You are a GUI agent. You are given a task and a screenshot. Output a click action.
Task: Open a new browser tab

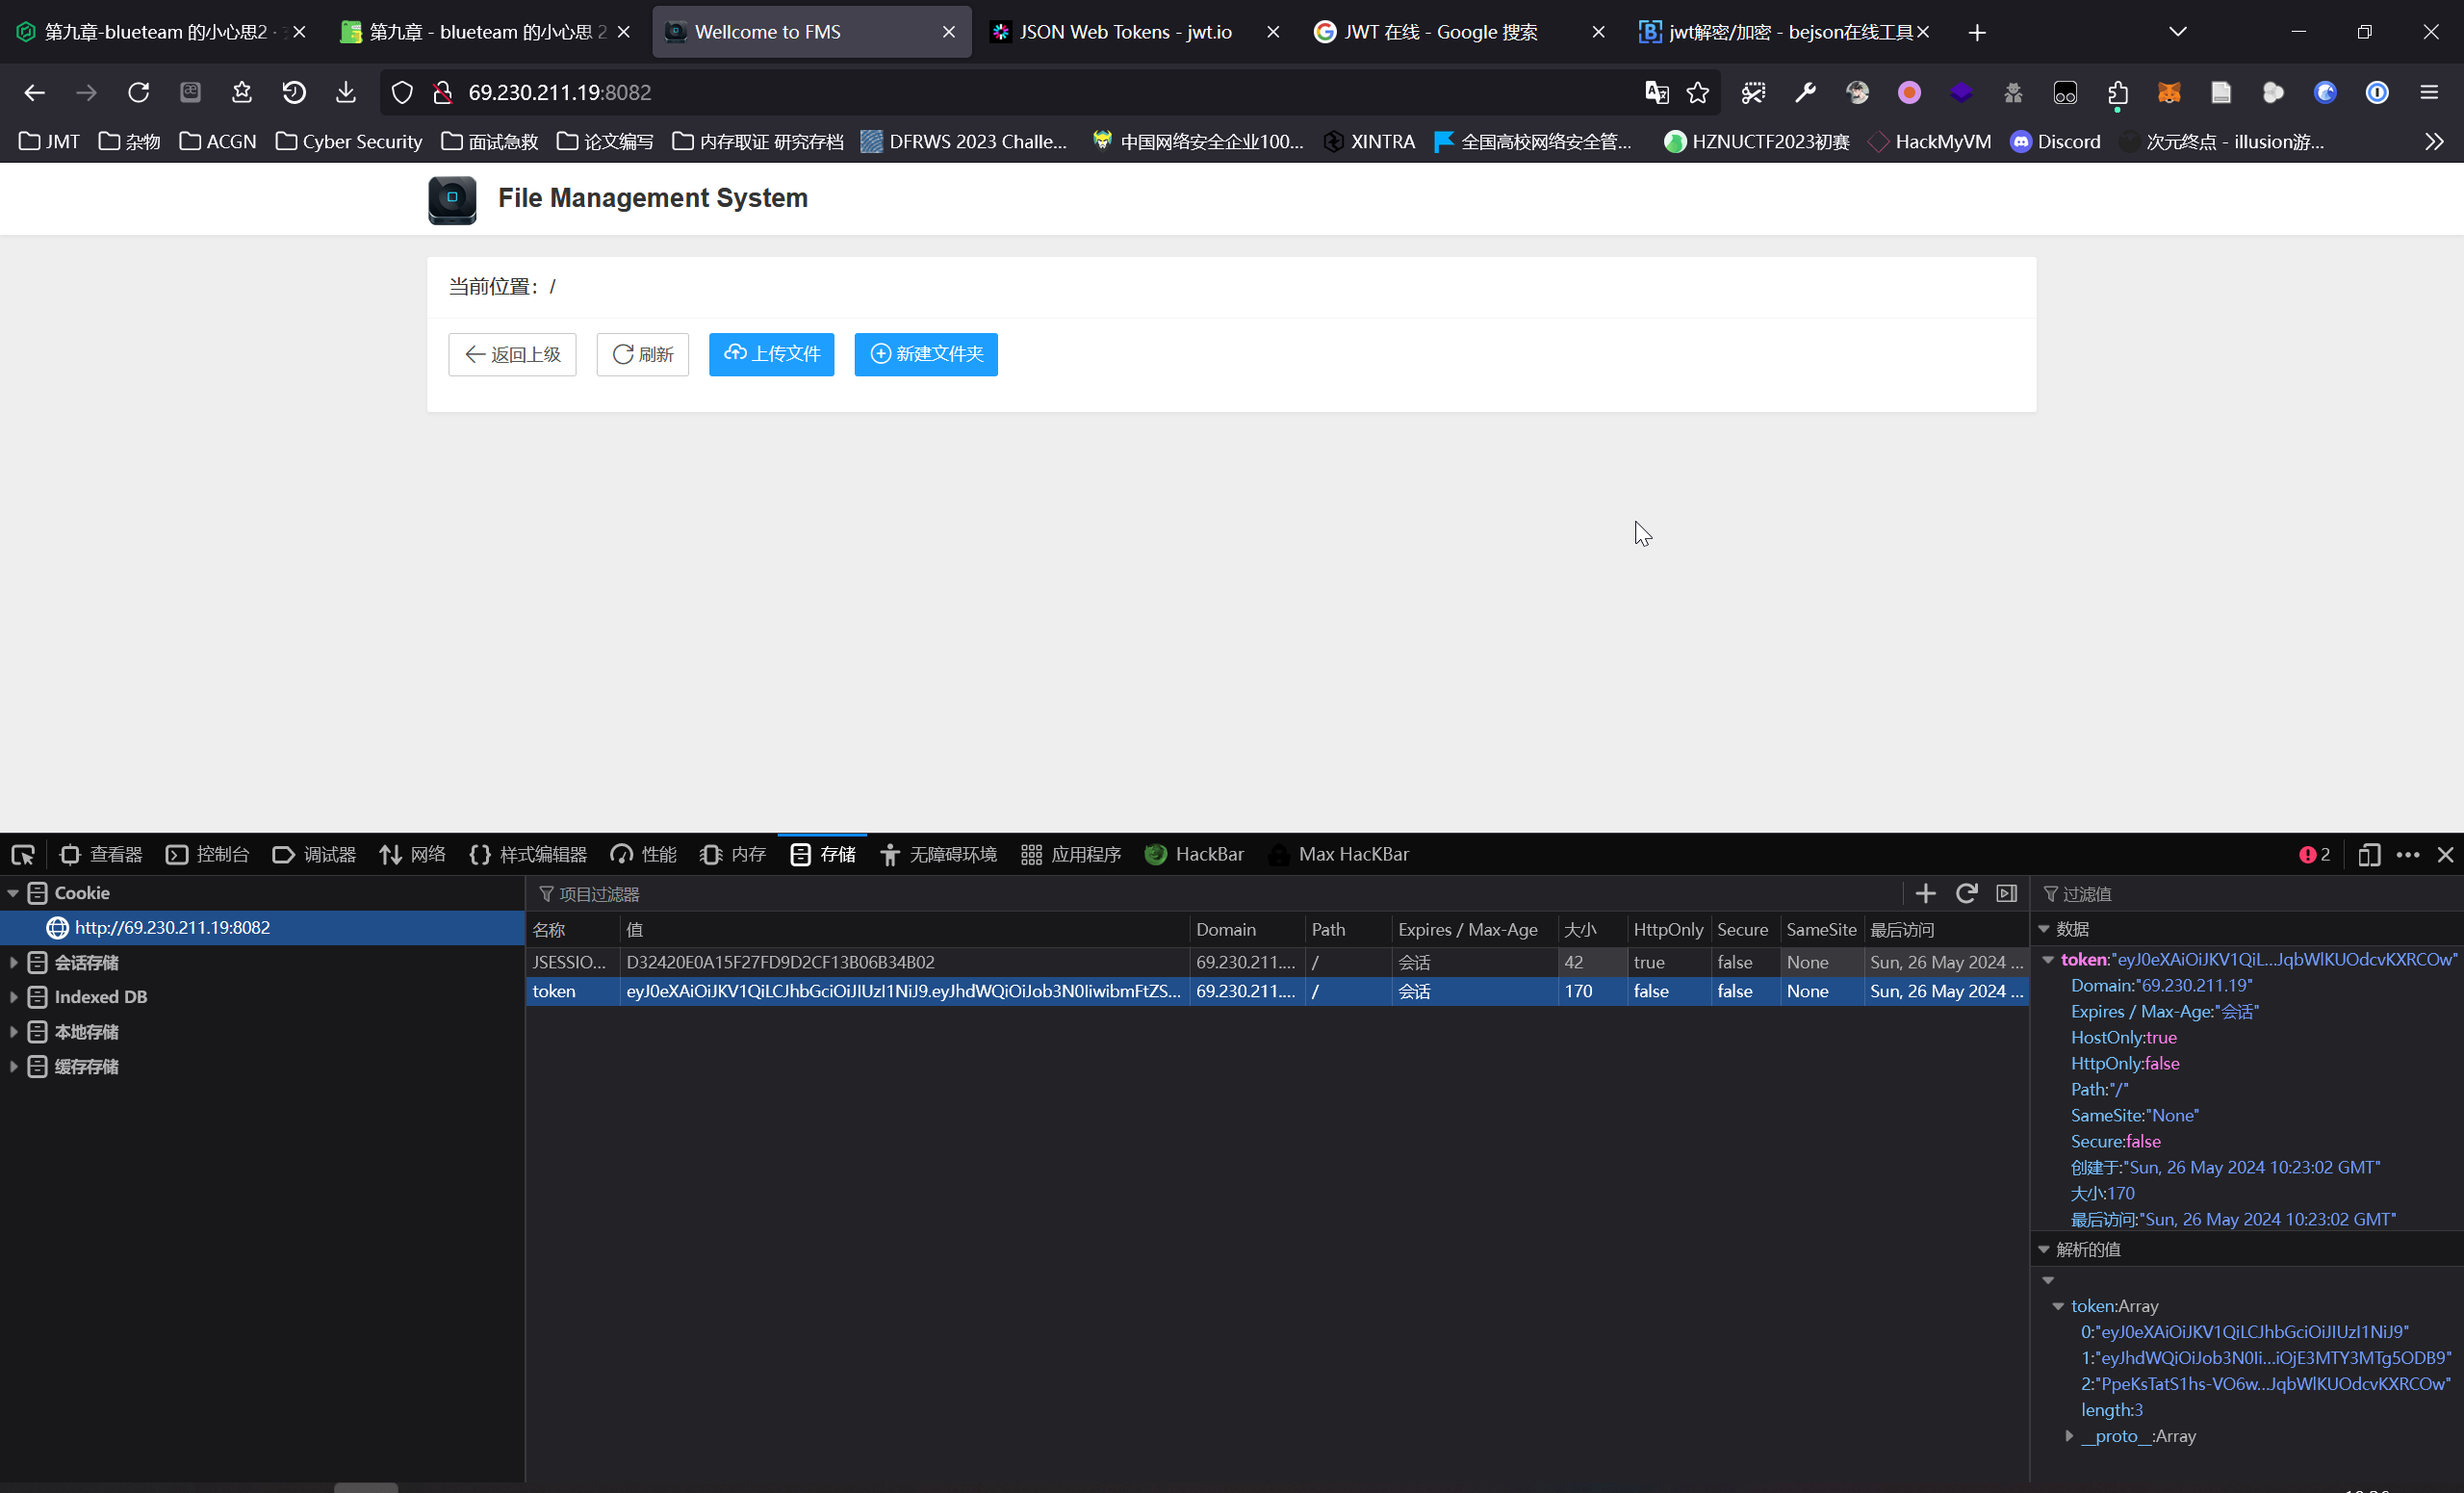click(x=1976, y=33)
